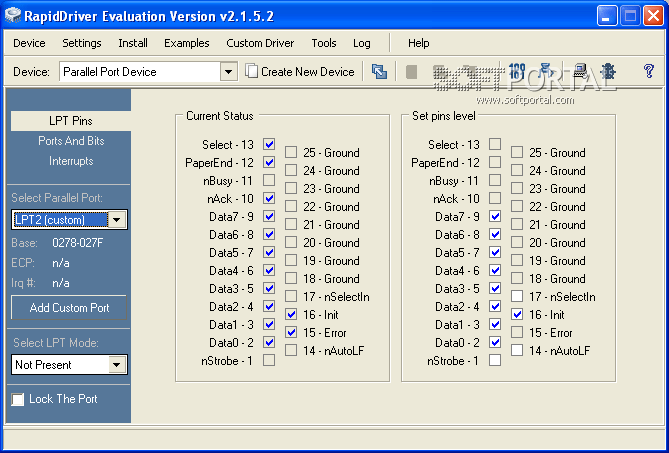Toggle nBusy - 11 in Set pins level
Image resolution: width=669 pixels, height=453 pixels.
coord(495,180)
